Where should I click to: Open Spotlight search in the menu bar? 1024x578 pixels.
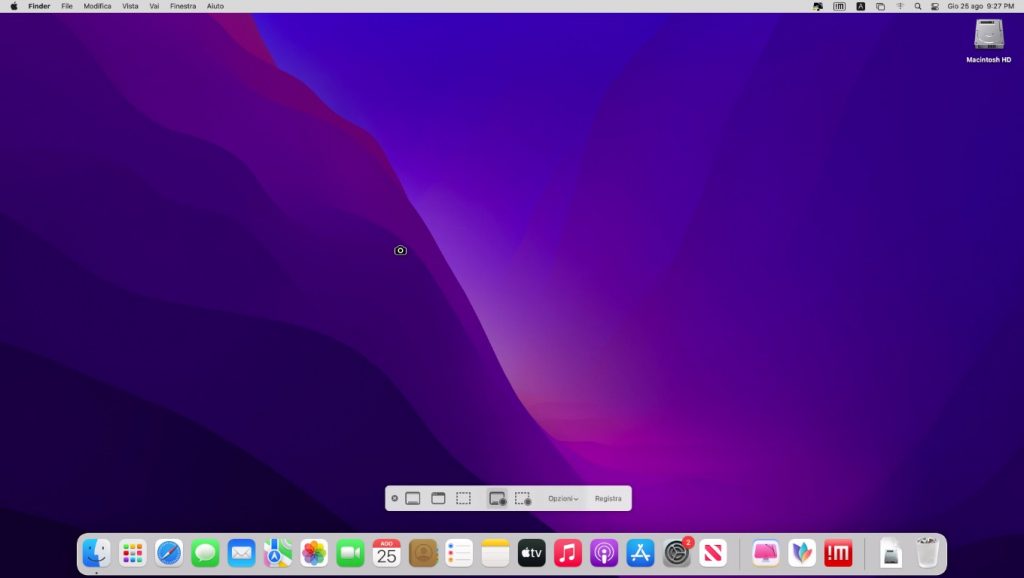tap(917, 6)
